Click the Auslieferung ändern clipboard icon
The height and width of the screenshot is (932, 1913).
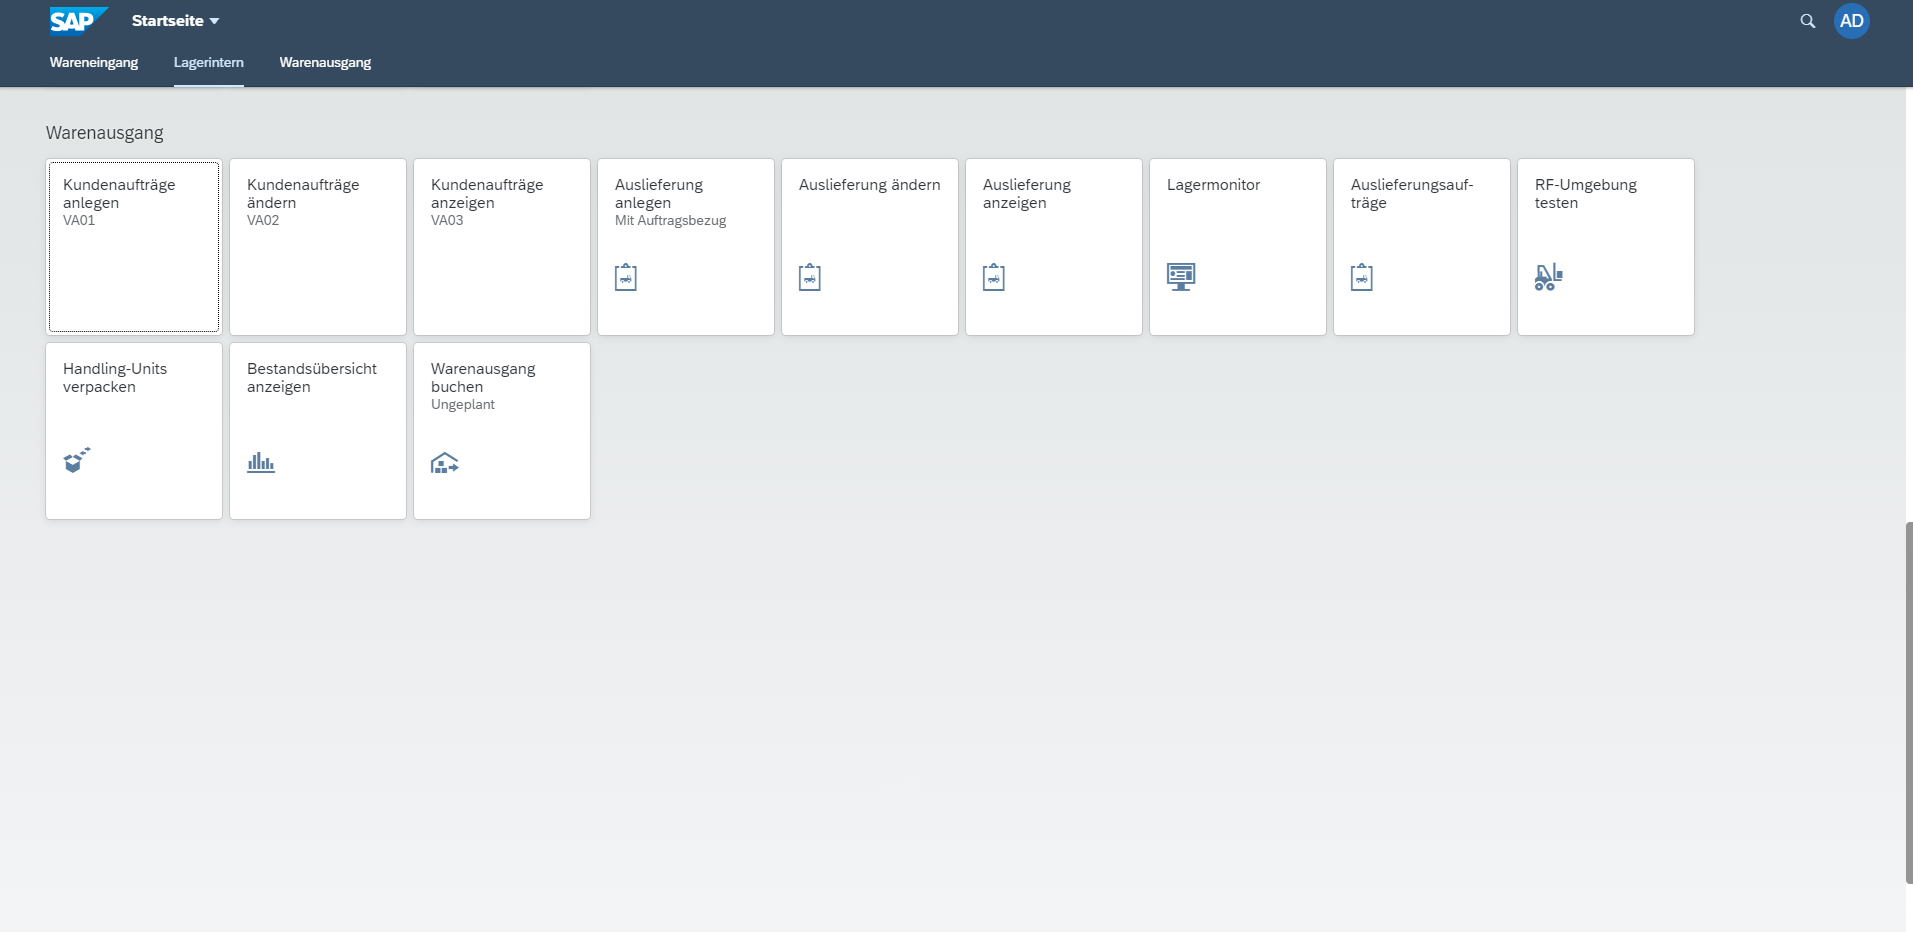click(x=810, y=277)
